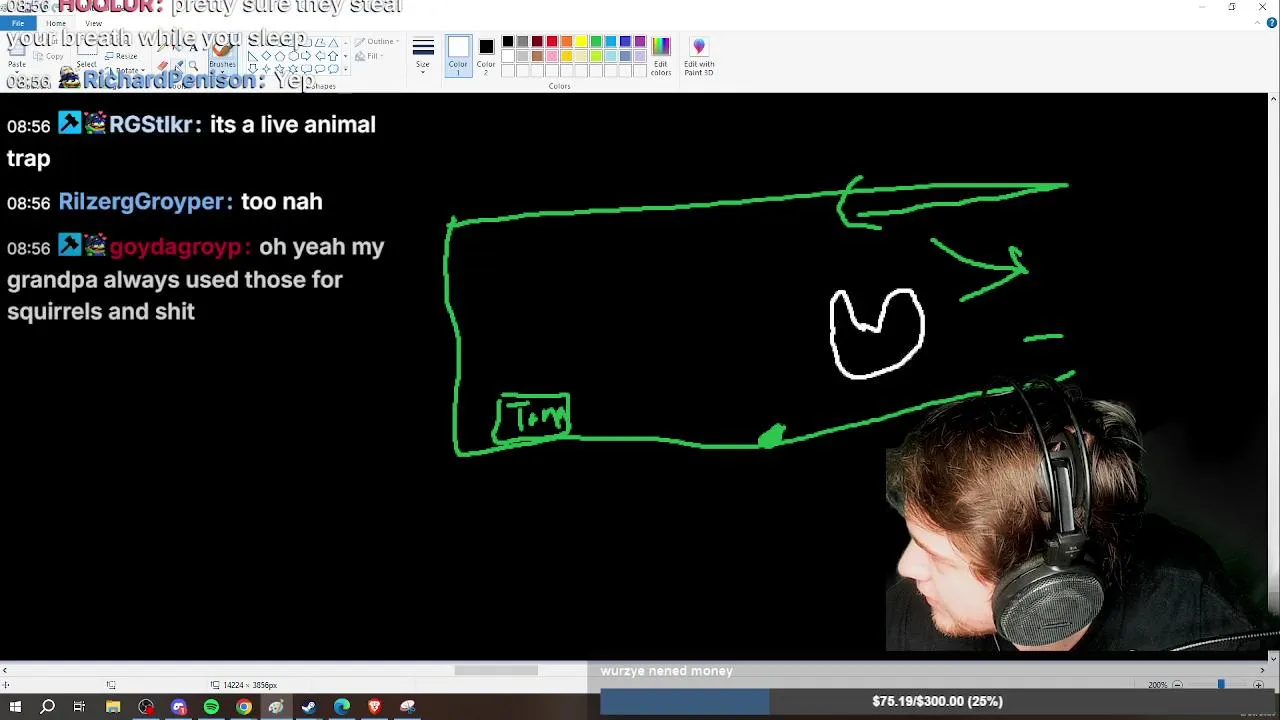Viewport: 1280px width, 720px height.
Task: Pick the yellow palette color
Action: pyautogui.click(x=581, y=41)
